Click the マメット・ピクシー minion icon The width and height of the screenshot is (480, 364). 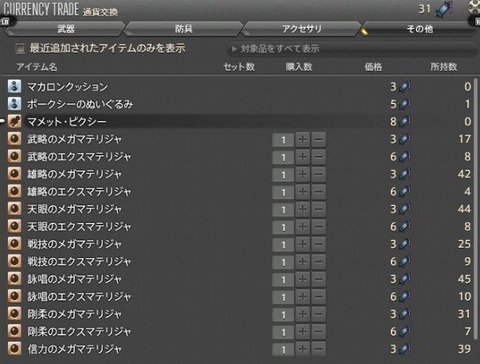(14, 121)
